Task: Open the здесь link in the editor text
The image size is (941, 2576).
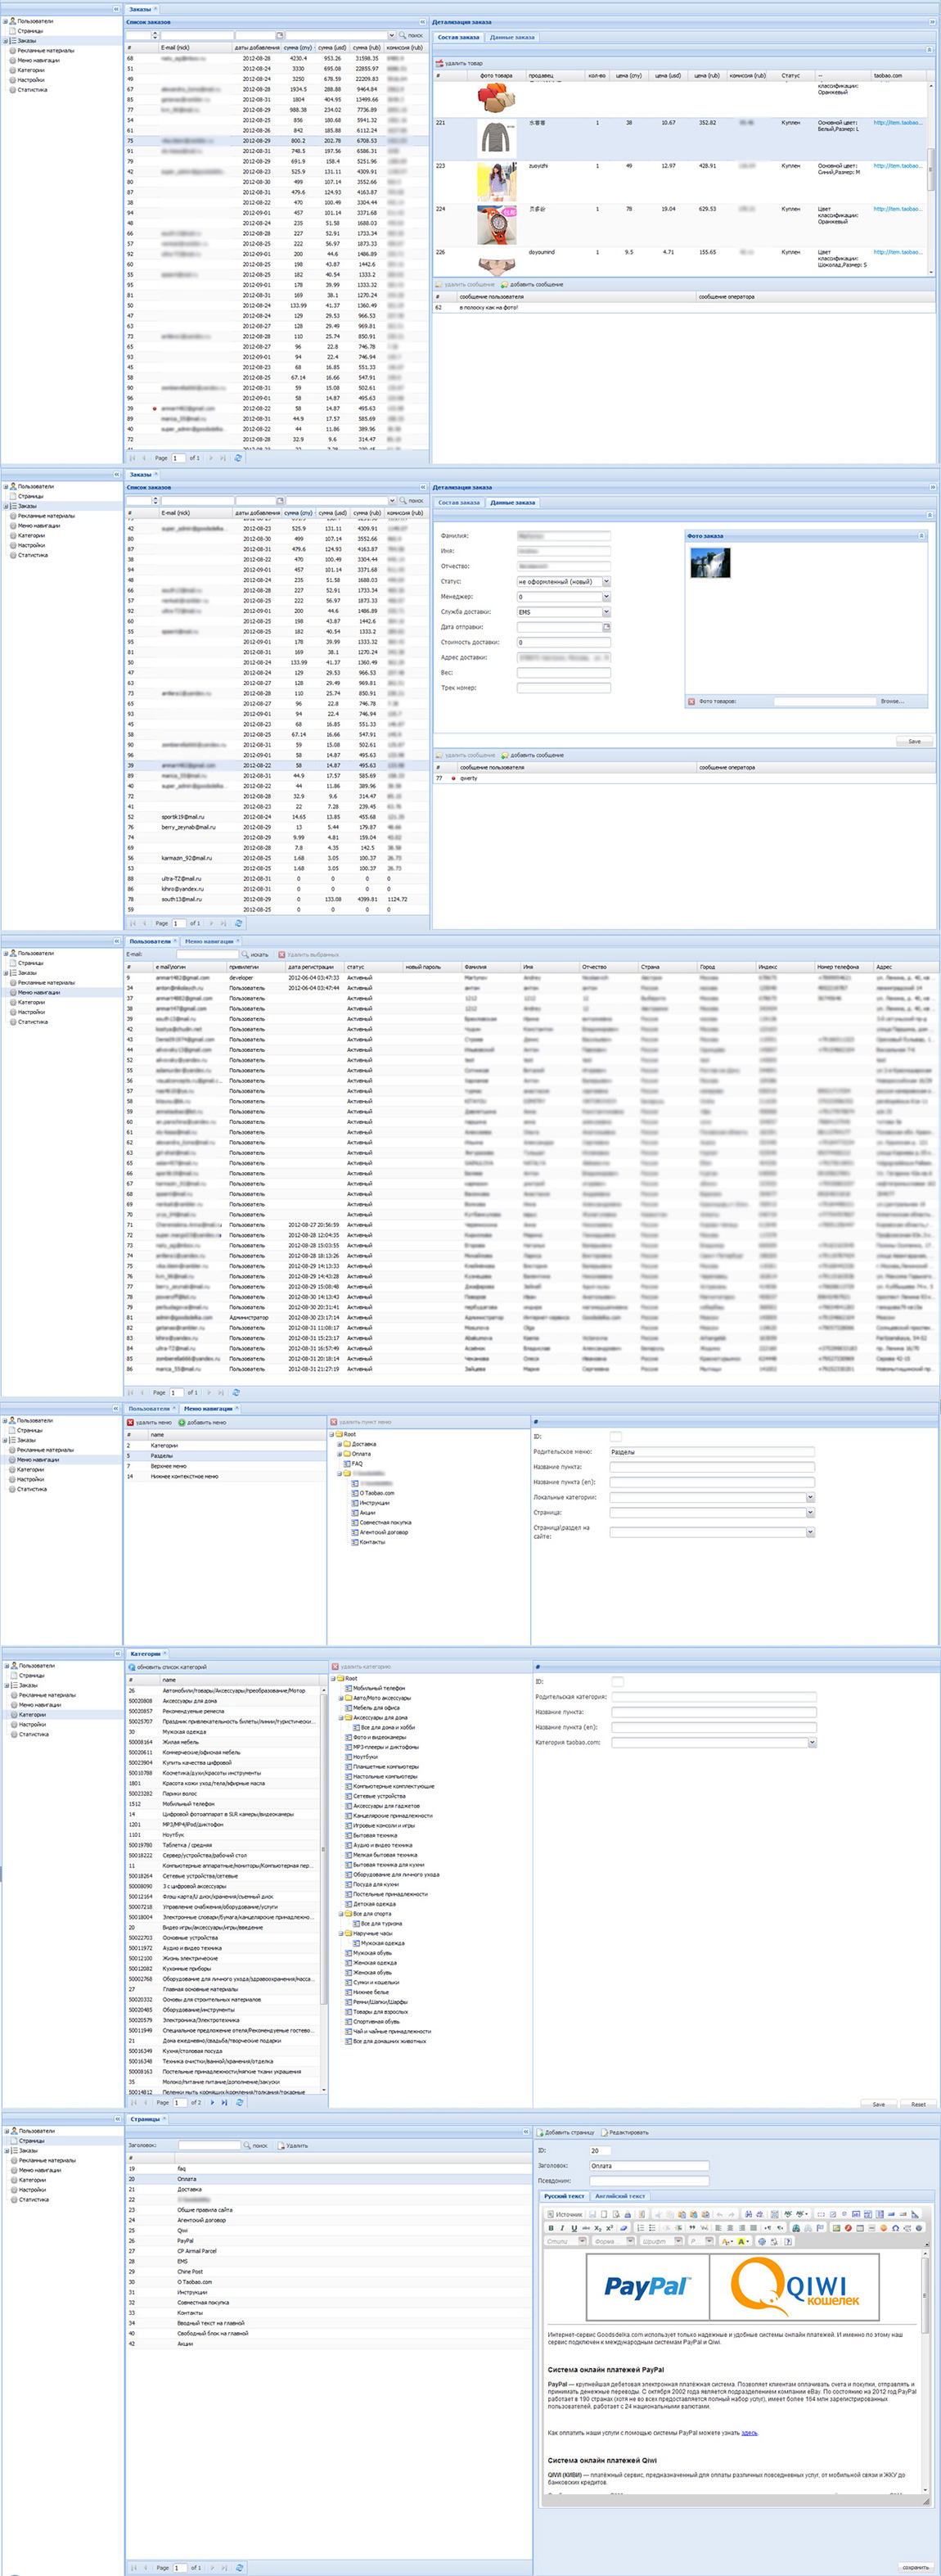Action: [749, 2433]
